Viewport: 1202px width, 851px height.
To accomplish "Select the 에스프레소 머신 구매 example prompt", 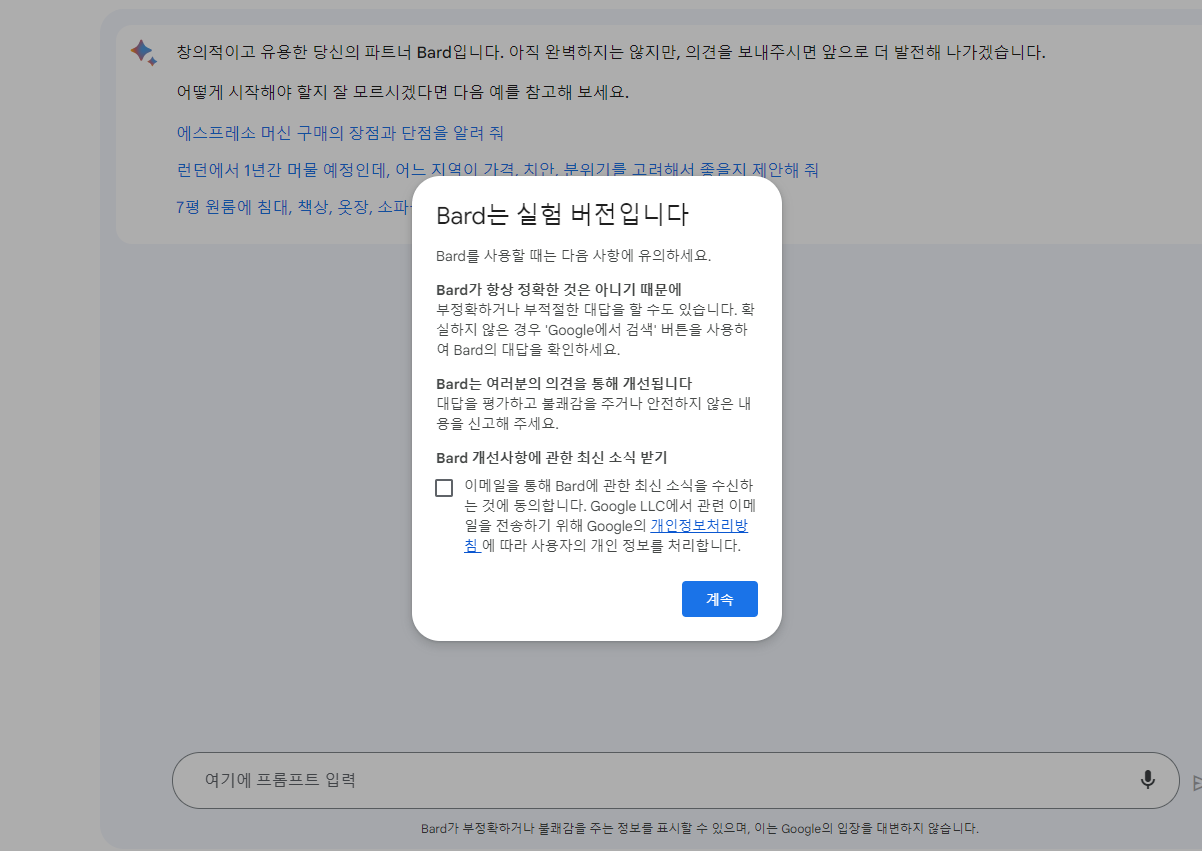I will 340,133.
